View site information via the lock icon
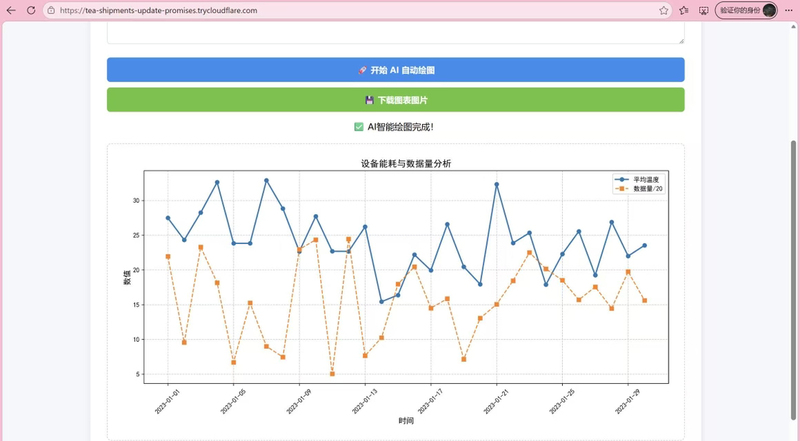 coord(51,10)
